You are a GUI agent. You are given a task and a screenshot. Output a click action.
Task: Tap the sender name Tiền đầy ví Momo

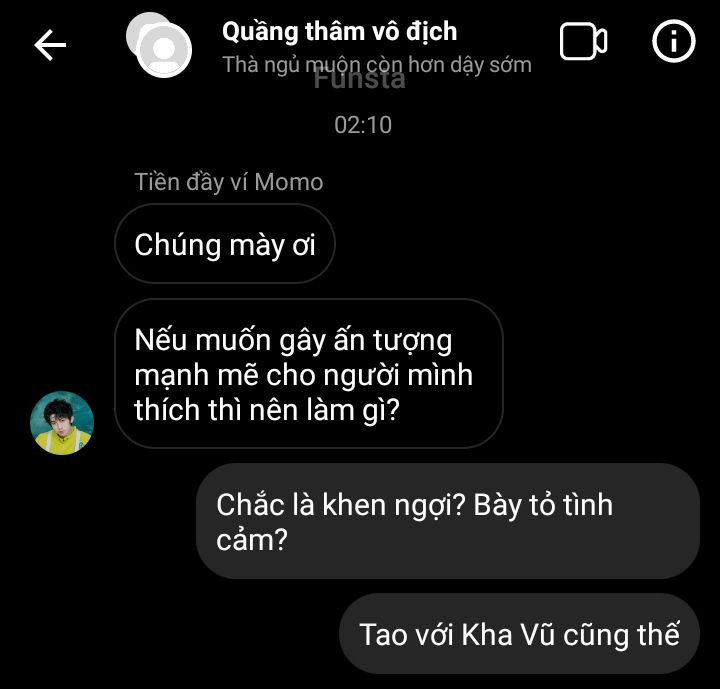pos(229,182)
